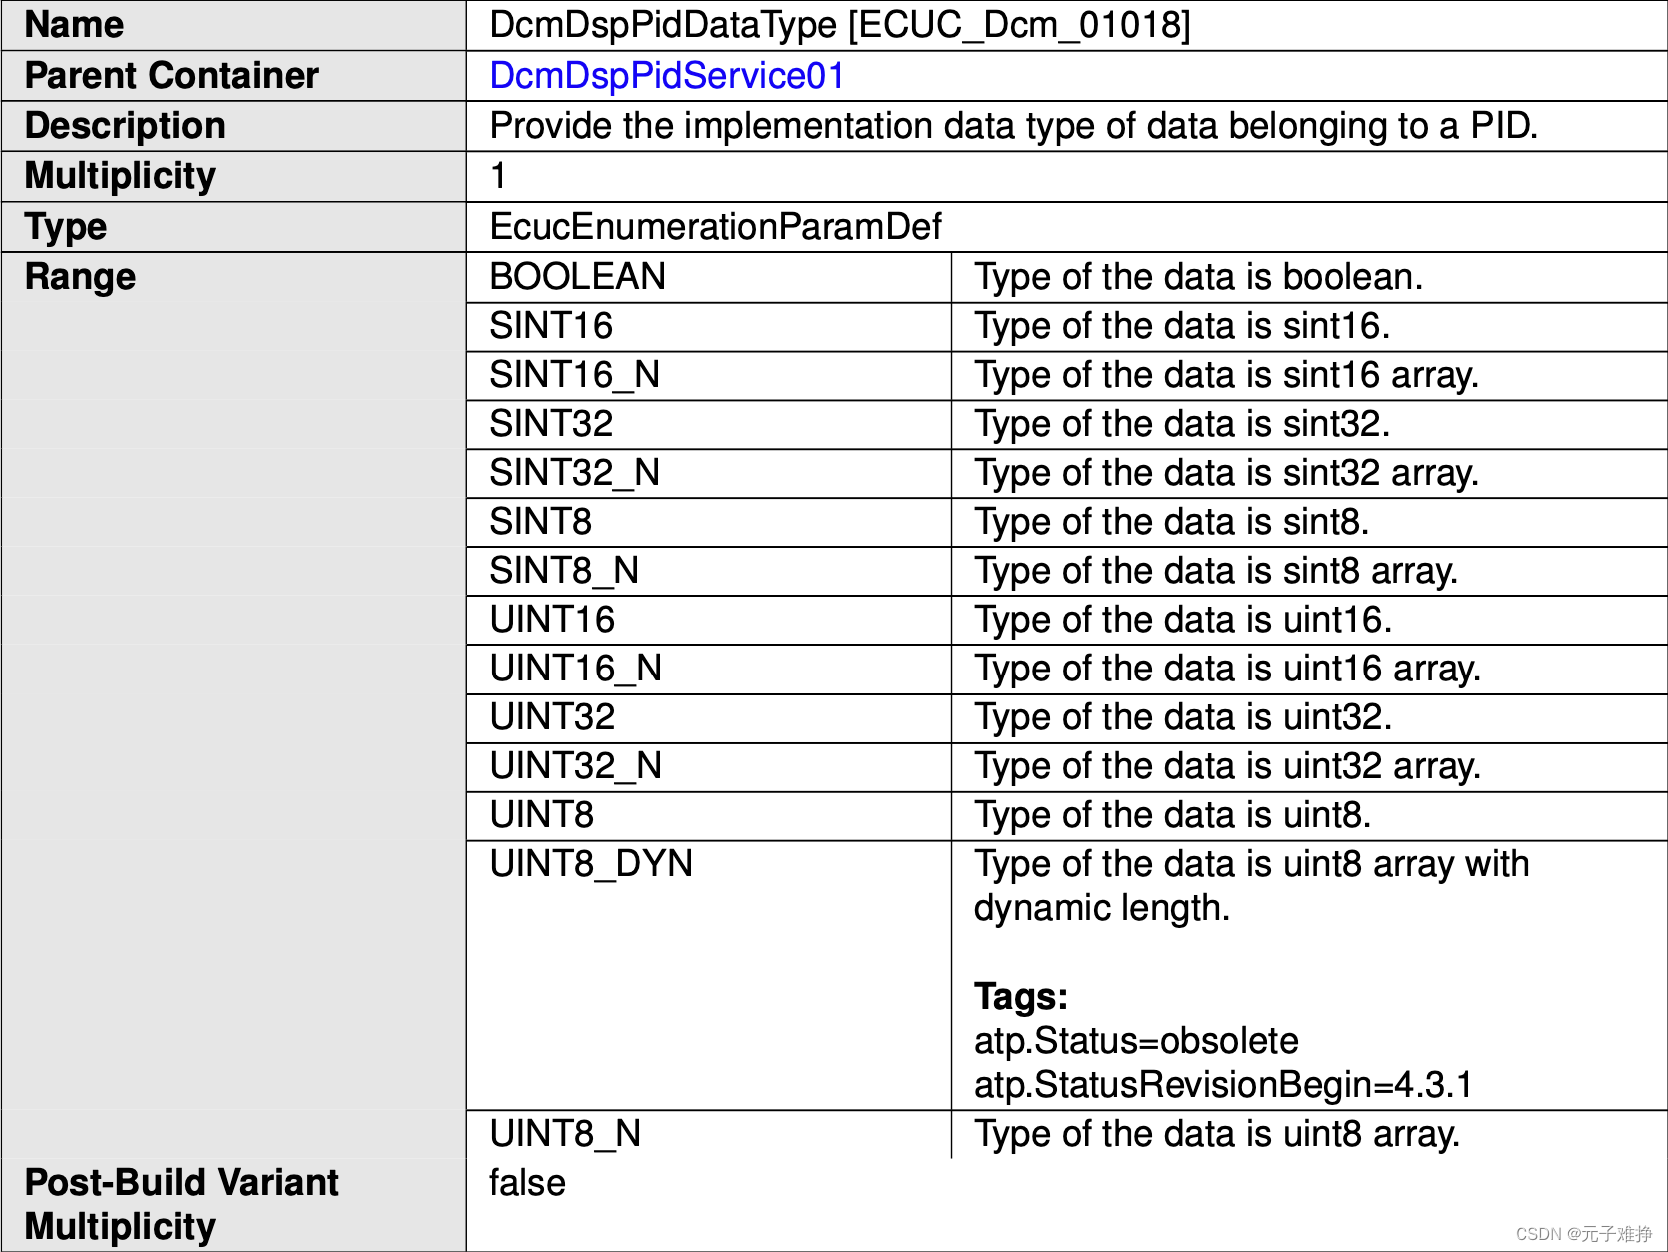Image resolution: width=1668 pixels, height=1252 pixels.
Task: Select the UINT32_N range entry
Action: [575, 766]
